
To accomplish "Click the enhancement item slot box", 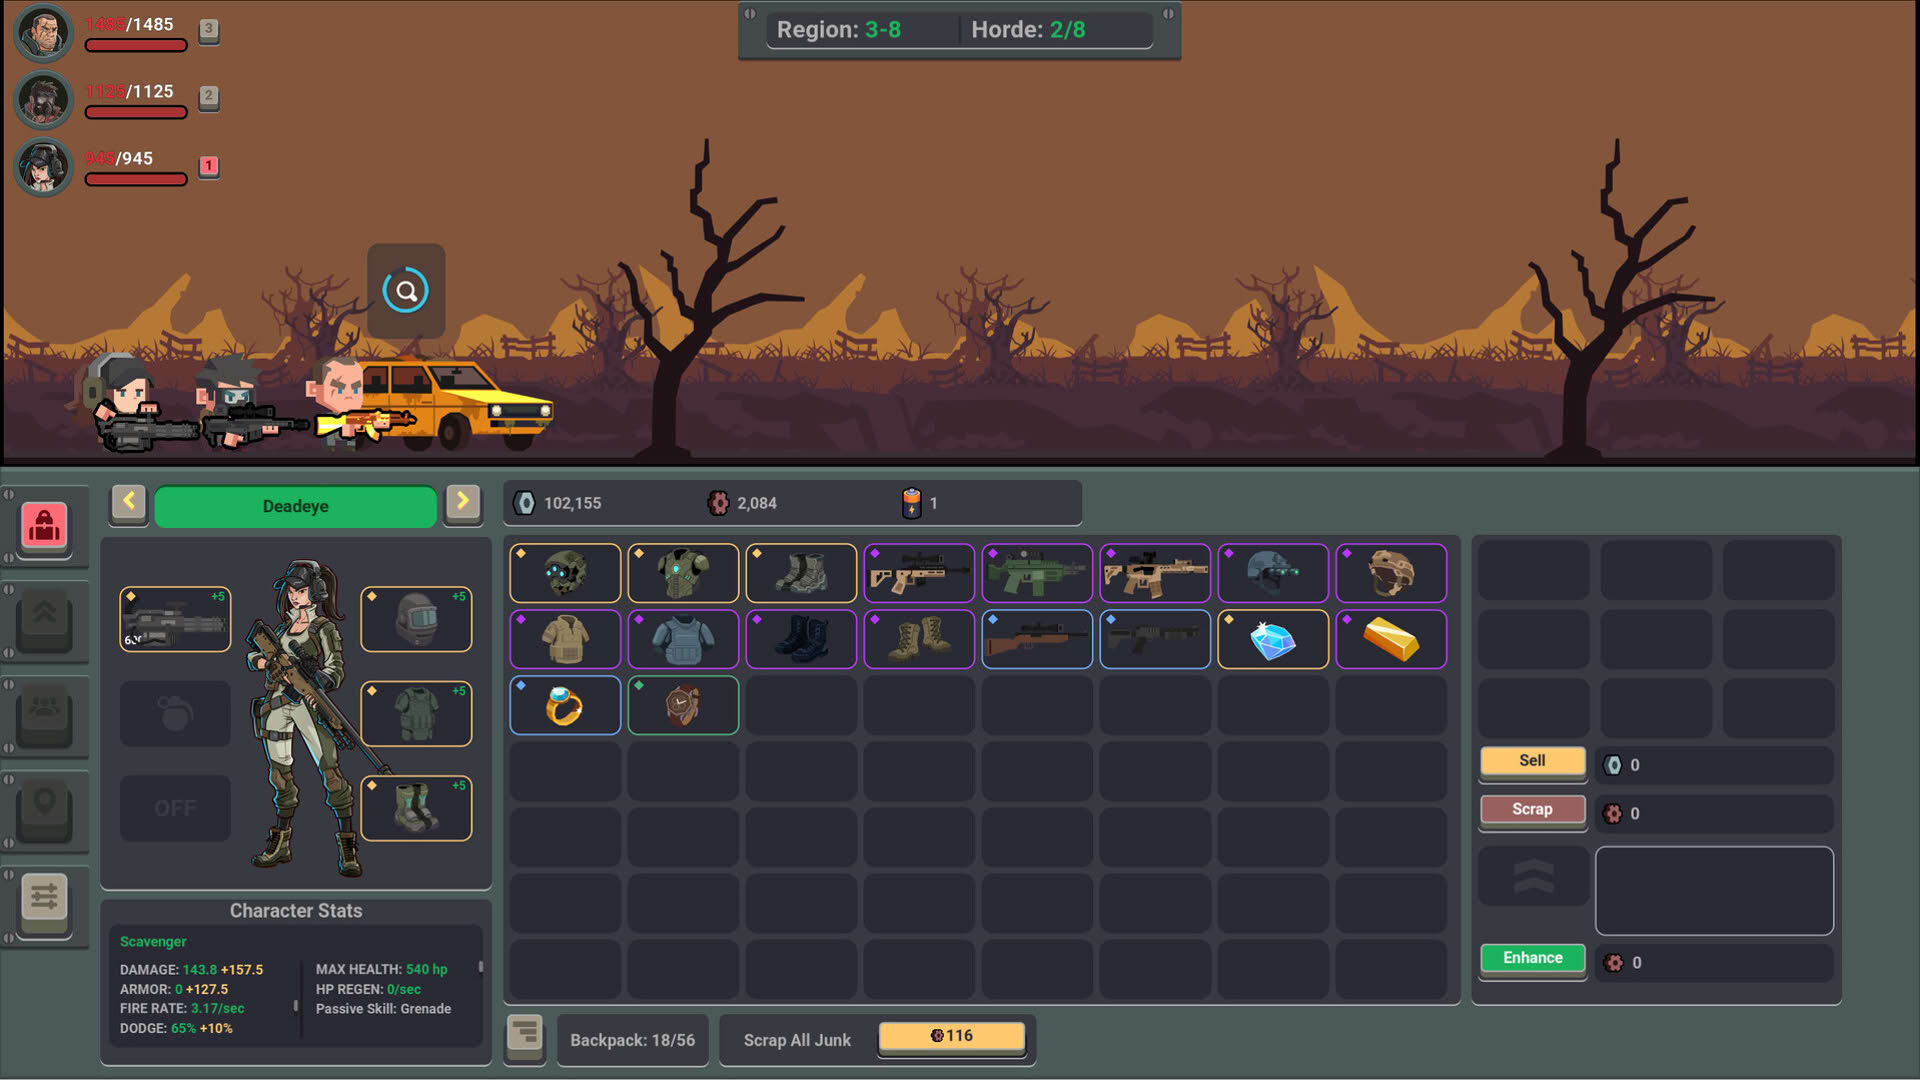I will [1714, 891].
